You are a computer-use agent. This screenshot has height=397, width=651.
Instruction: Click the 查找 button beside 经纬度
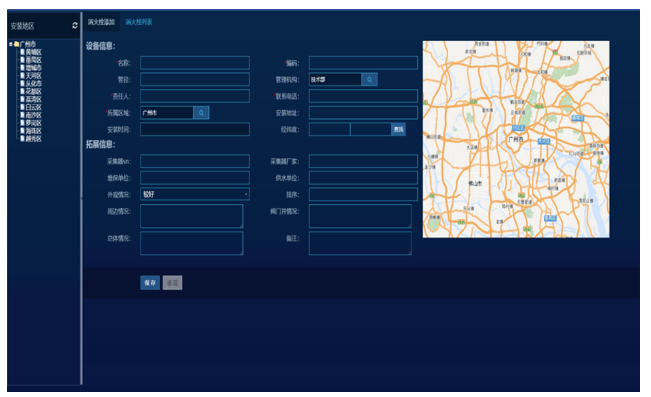pyautogui.click(x=398, y=129)
